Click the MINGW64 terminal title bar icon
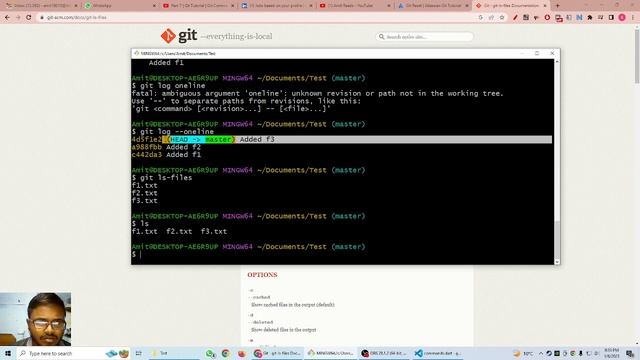The height and width of the screenshot is (360, 640). click(136, 53)
